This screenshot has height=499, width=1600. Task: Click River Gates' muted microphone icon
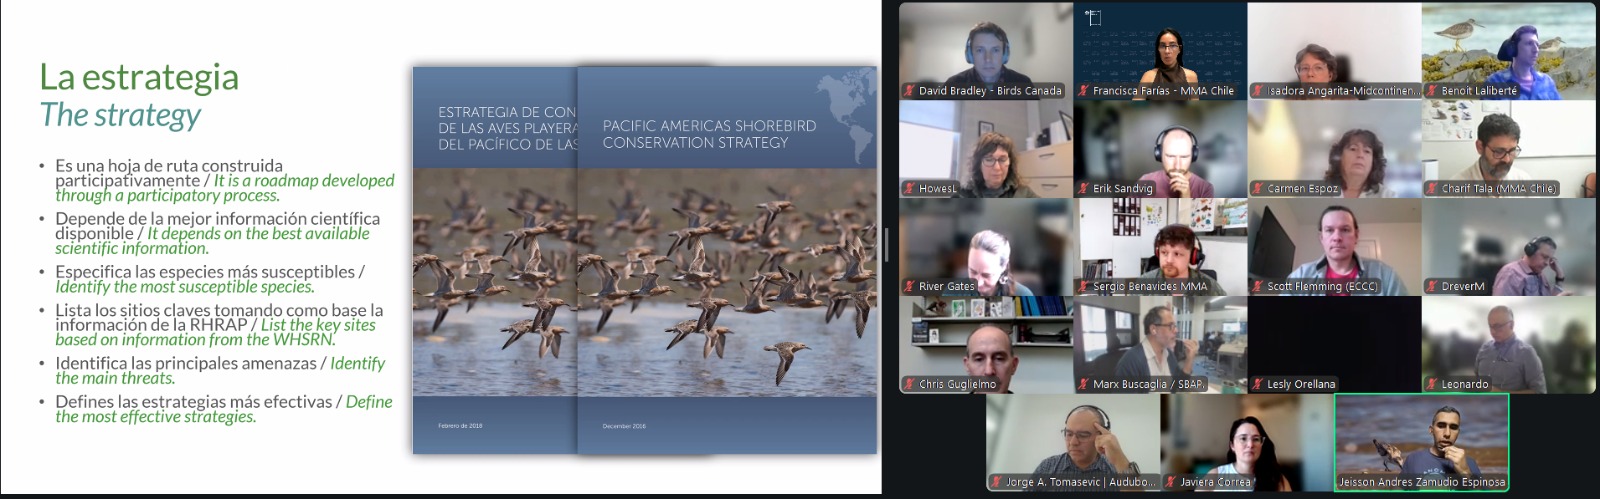[x=910, y=287]
